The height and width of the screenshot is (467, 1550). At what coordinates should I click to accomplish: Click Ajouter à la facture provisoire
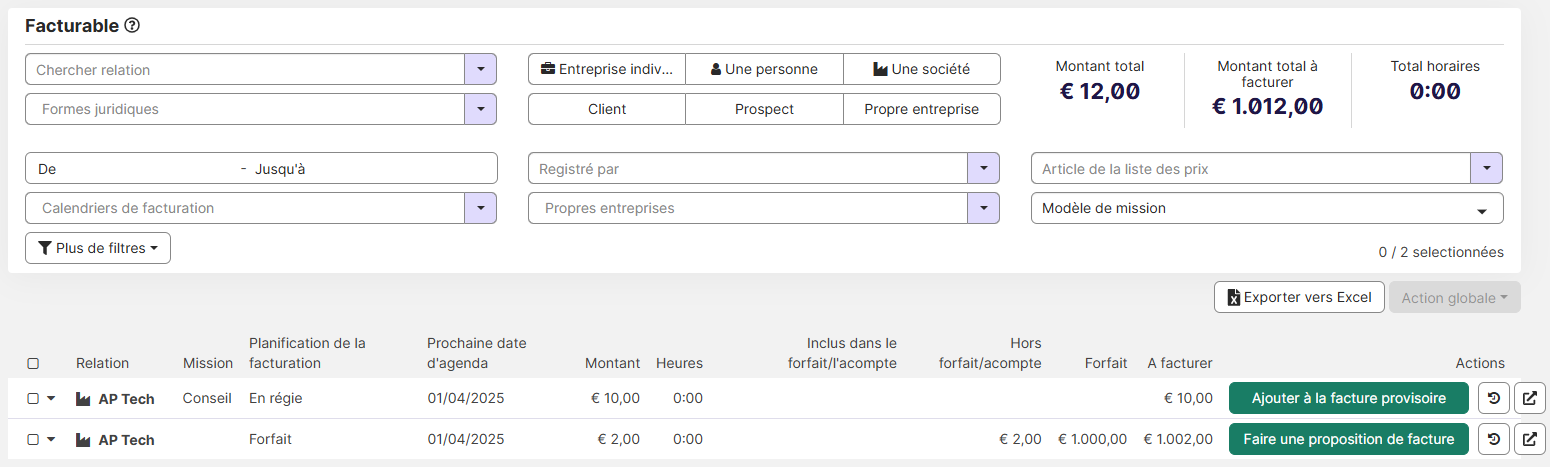[1348, 398]
